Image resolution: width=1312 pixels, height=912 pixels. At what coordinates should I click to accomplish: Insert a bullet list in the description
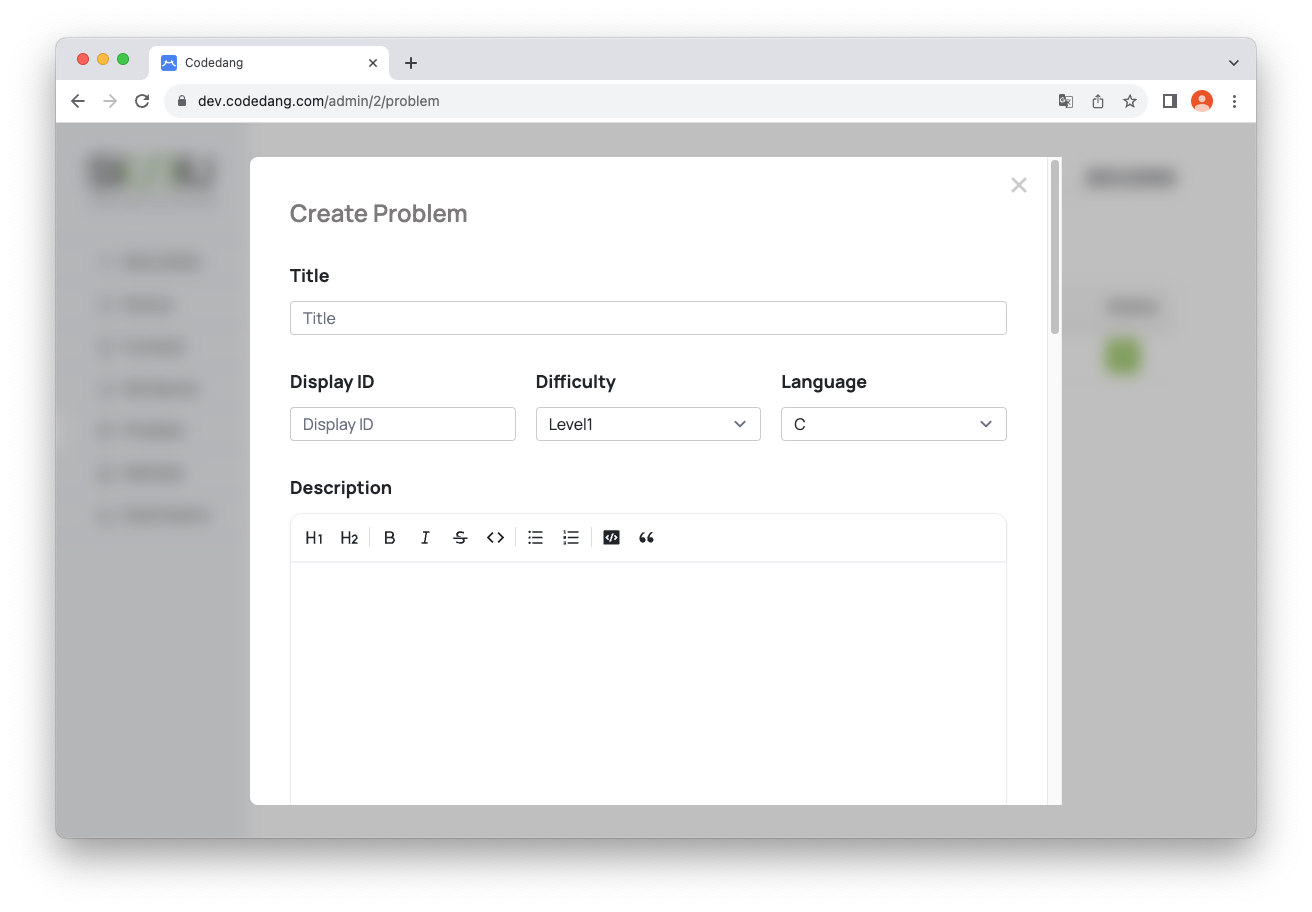[536, 538]
